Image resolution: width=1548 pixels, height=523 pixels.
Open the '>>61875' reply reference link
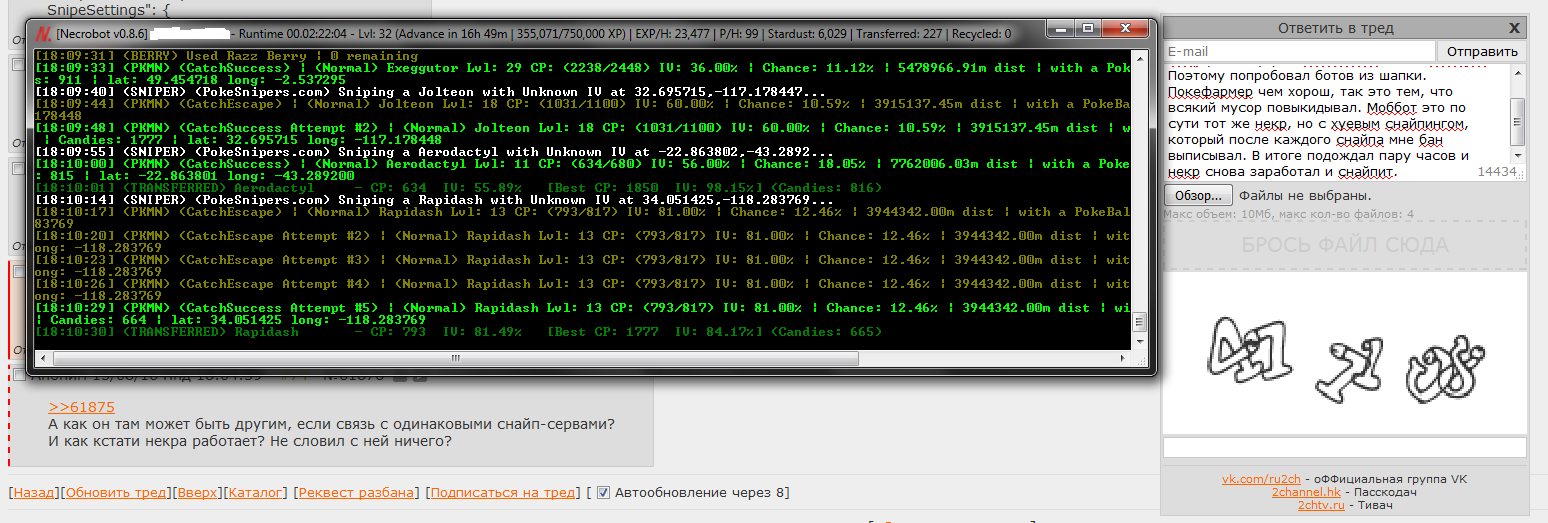pos(82,407)
